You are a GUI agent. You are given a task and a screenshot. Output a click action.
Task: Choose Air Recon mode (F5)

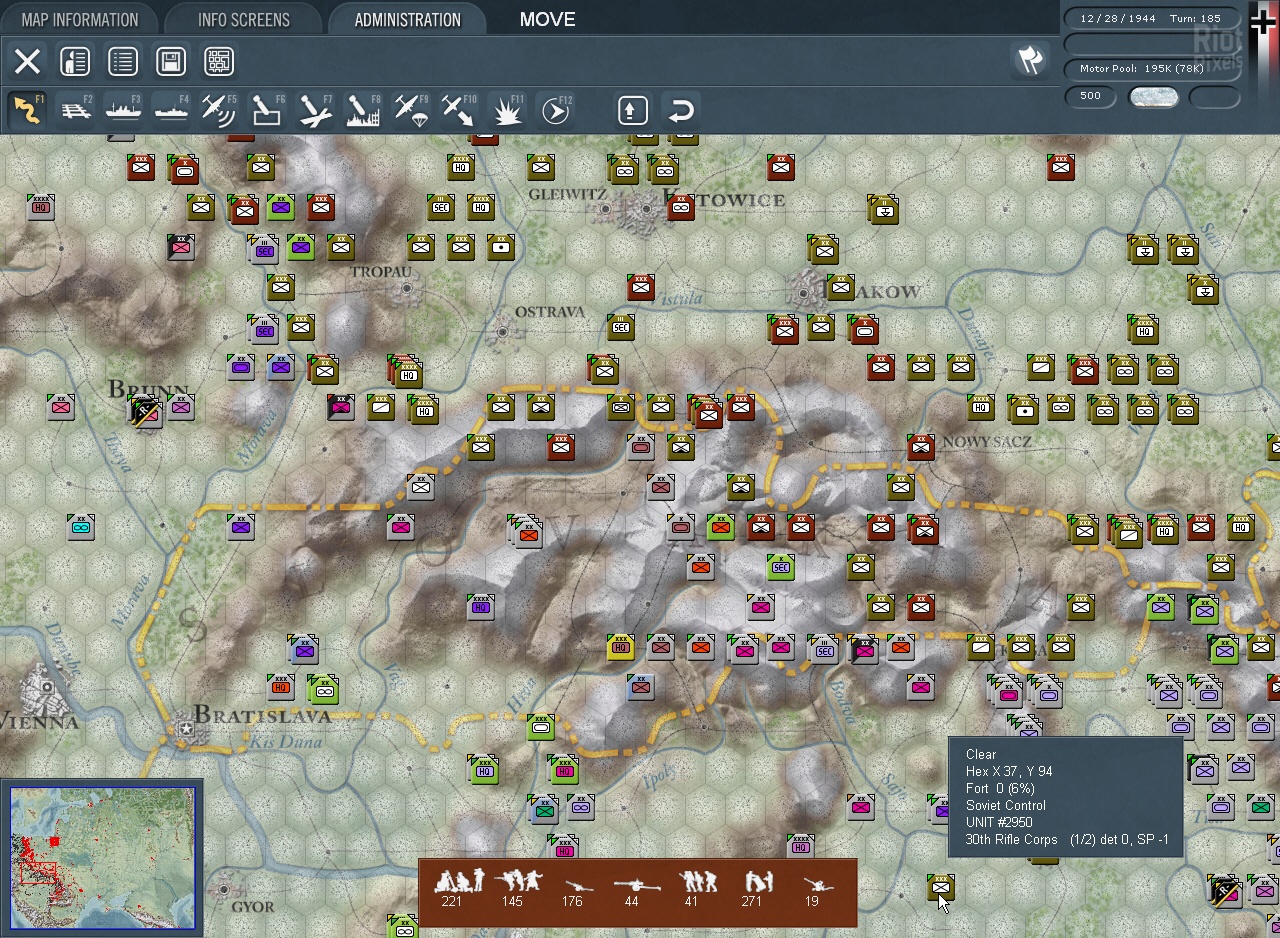coord(219,110)
